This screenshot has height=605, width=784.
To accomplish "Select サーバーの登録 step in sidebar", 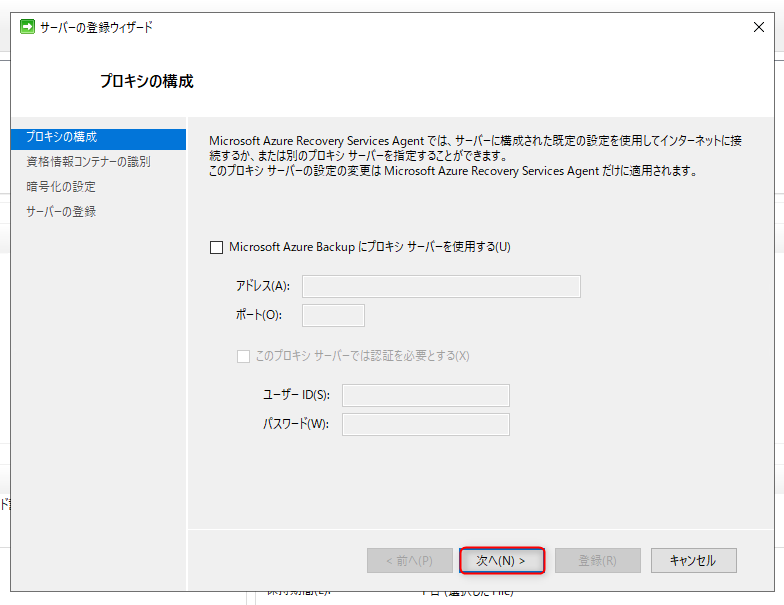I will 60,212.
